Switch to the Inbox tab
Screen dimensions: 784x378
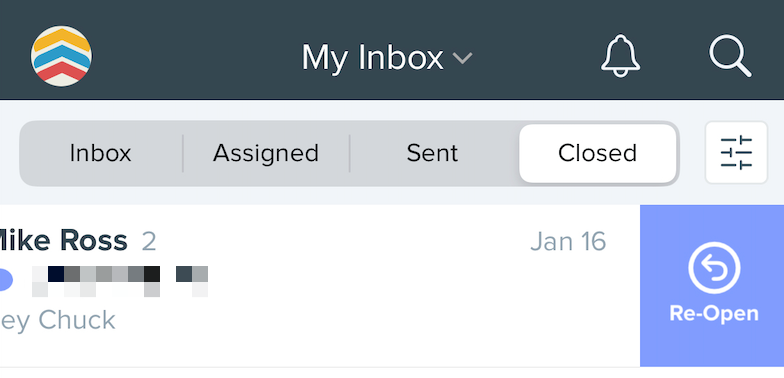pyautogui.click(x=100, y=153)
